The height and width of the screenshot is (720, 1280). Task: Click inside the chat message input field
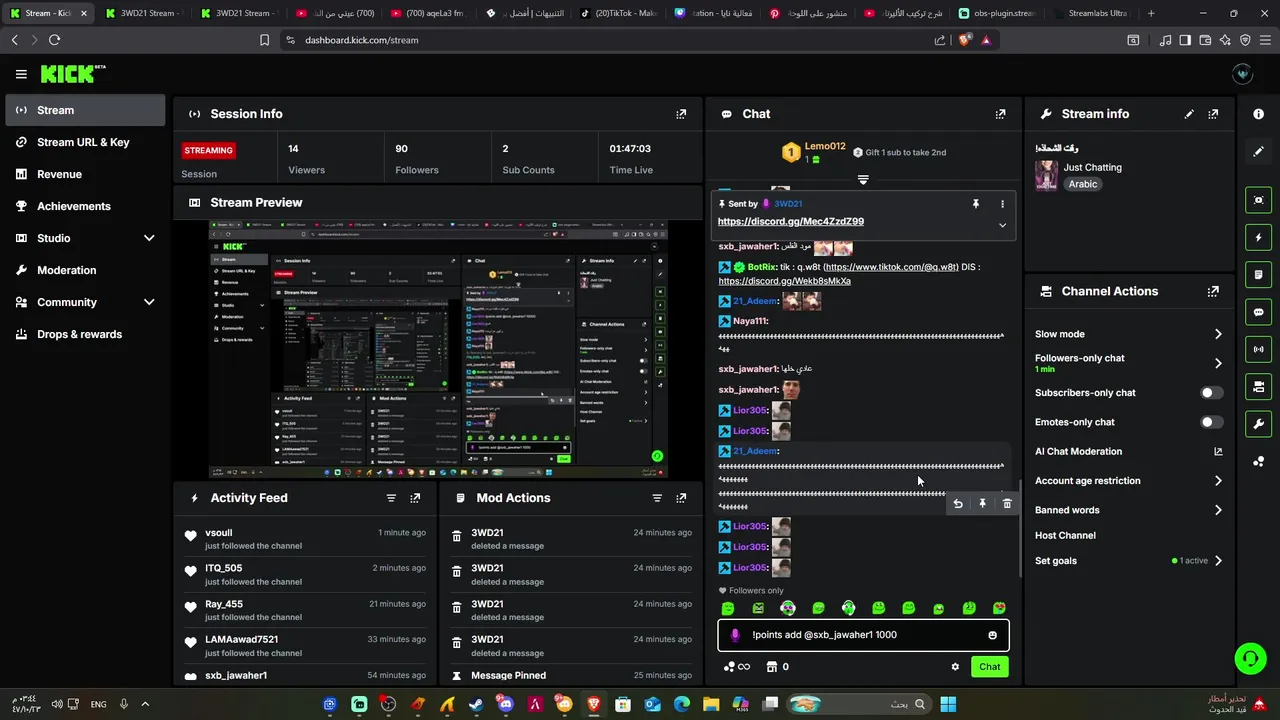tap(863, 635)
